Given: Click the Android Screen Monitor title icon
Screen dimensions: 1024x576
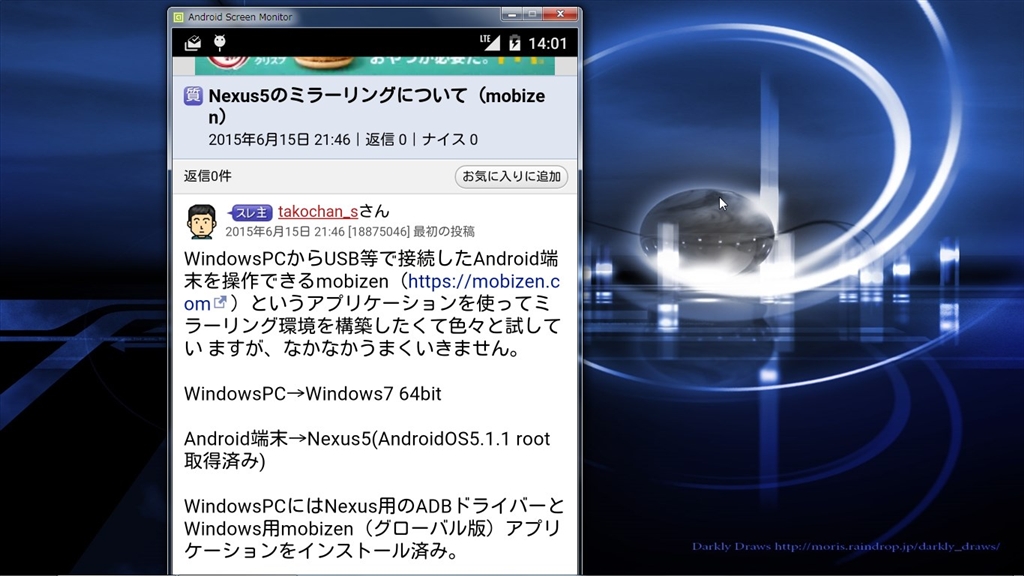Looking at the screenshot, I should [x=179, y=17].
